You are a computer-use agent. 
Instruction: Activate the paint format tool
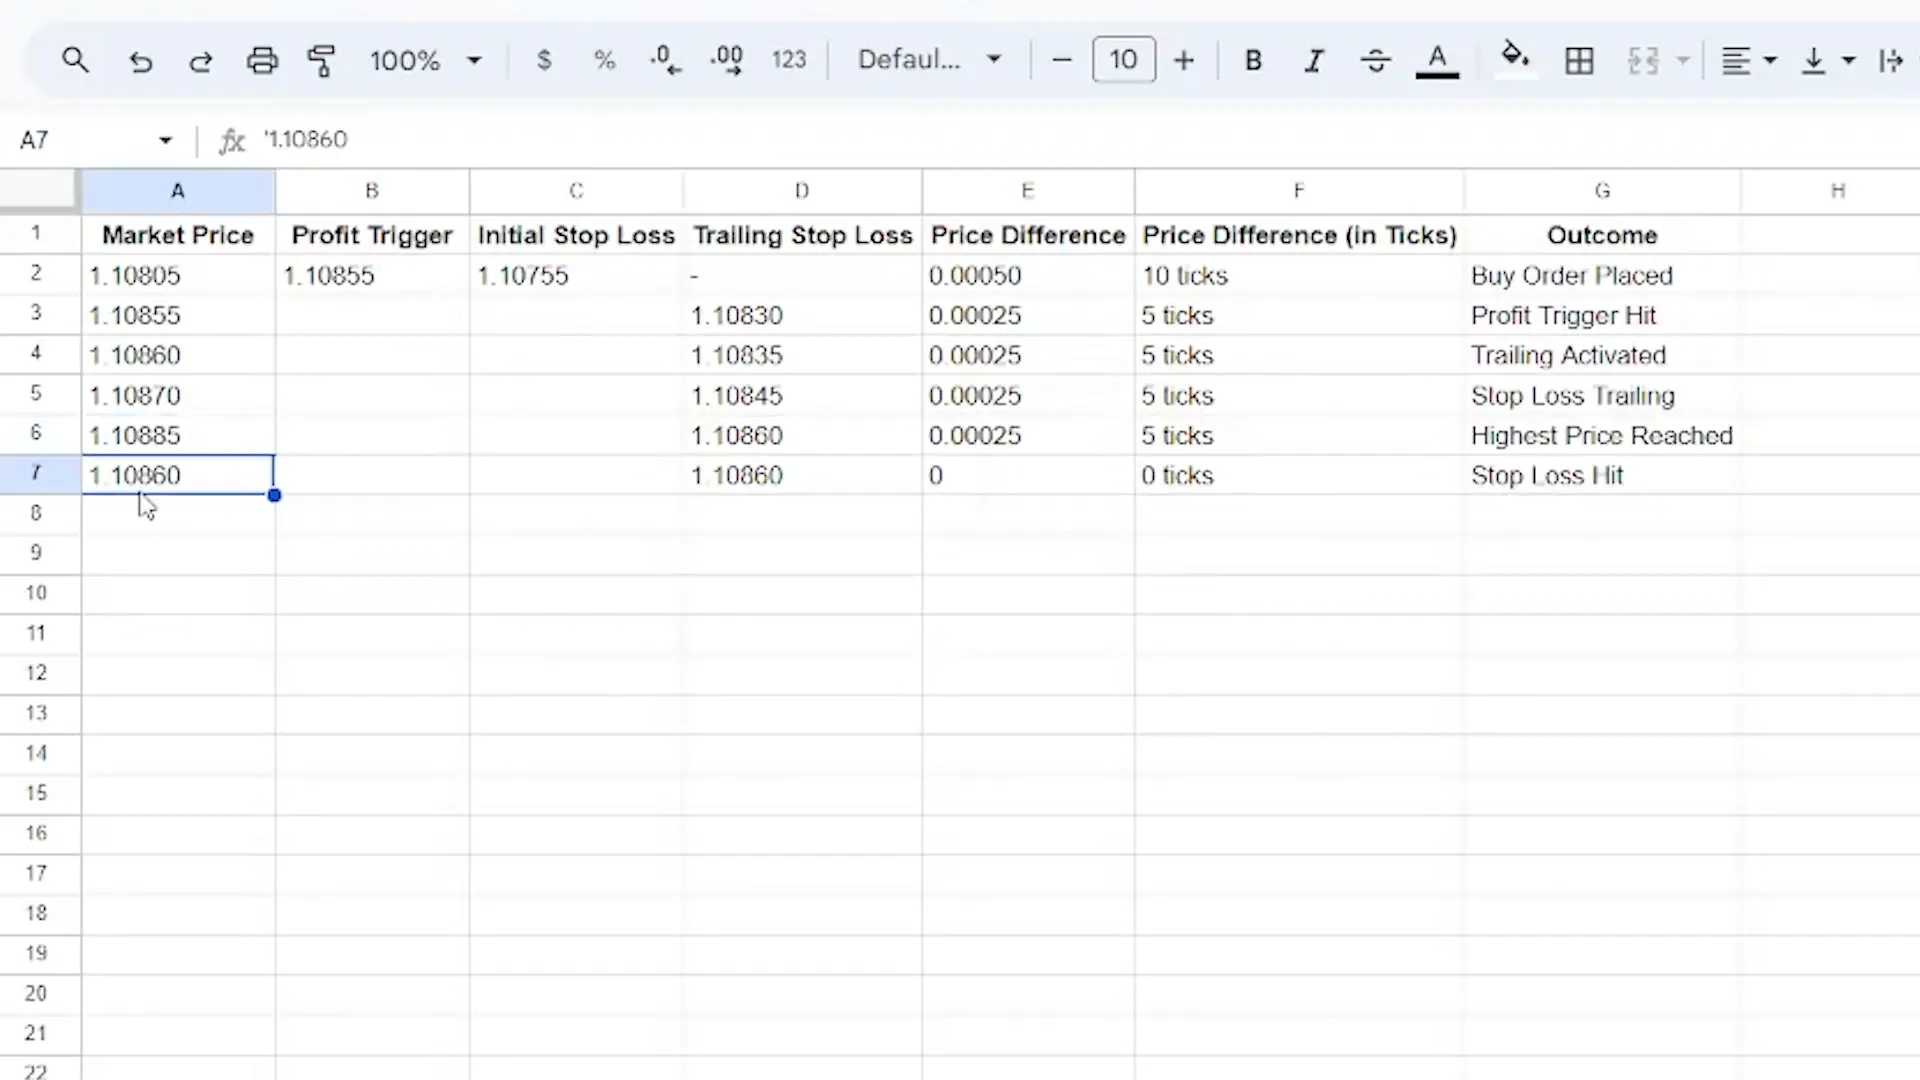(x=321, y=61)
